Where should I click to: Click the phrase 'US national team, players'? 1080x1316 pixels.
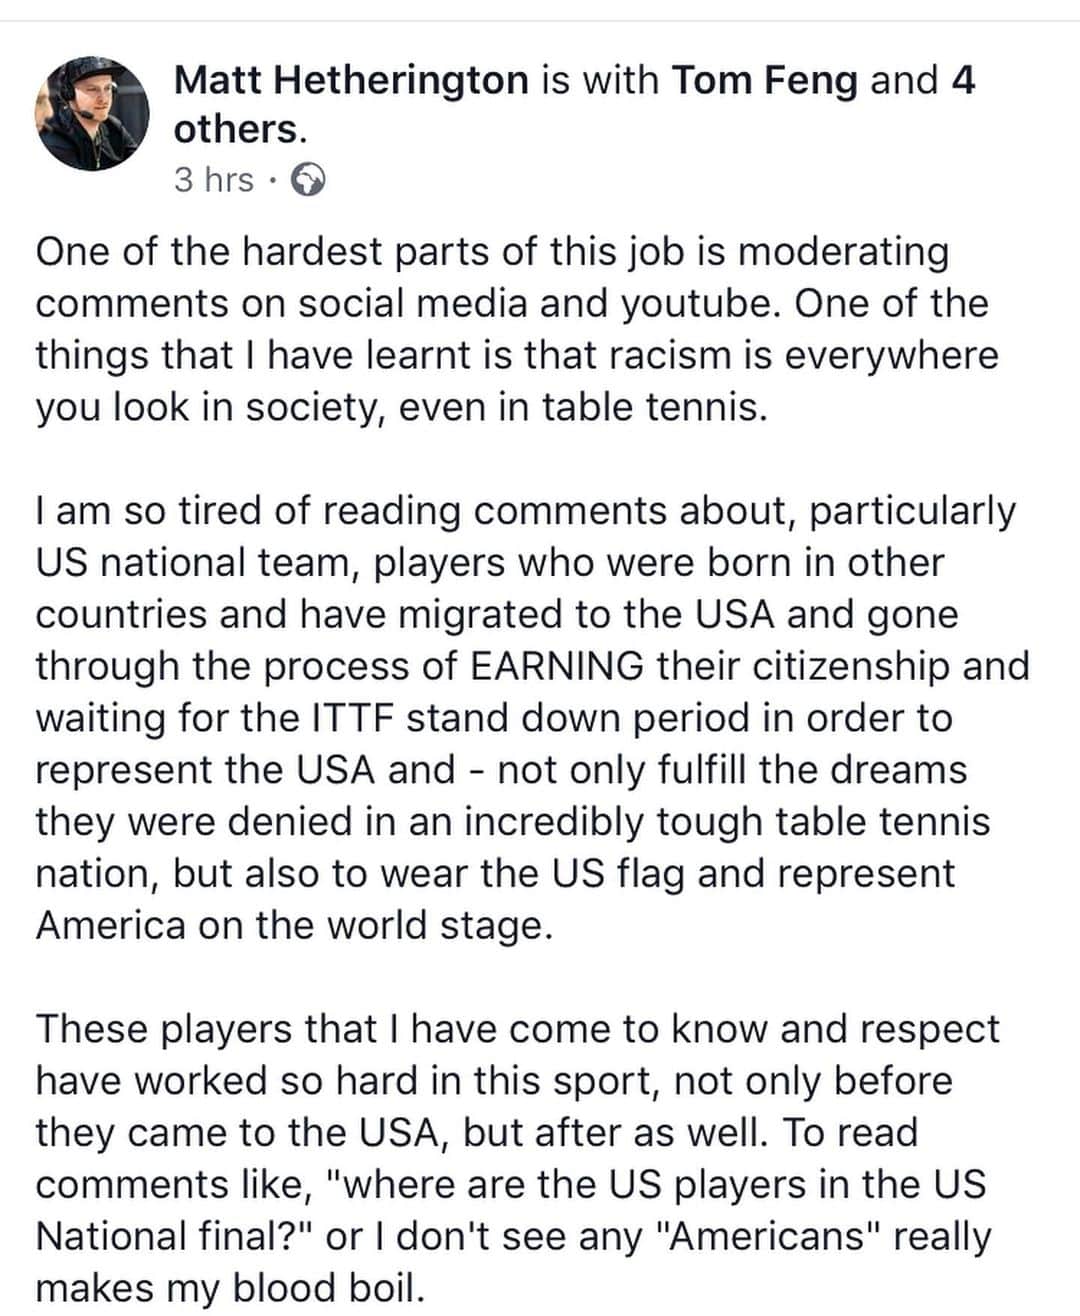point(270,563)
